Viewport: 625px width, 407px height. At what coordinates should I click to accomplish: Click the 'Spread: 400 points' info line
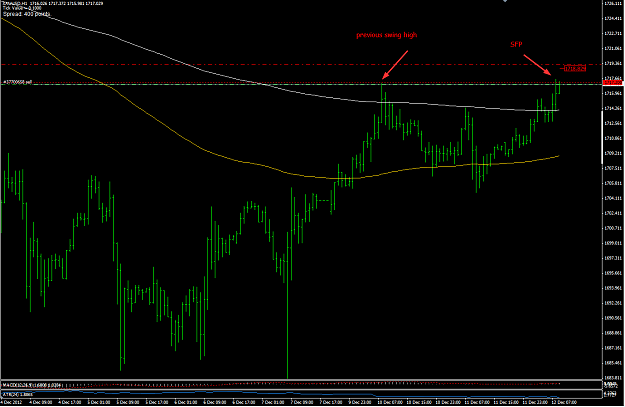pyautogui.click(x=27, y=14)
